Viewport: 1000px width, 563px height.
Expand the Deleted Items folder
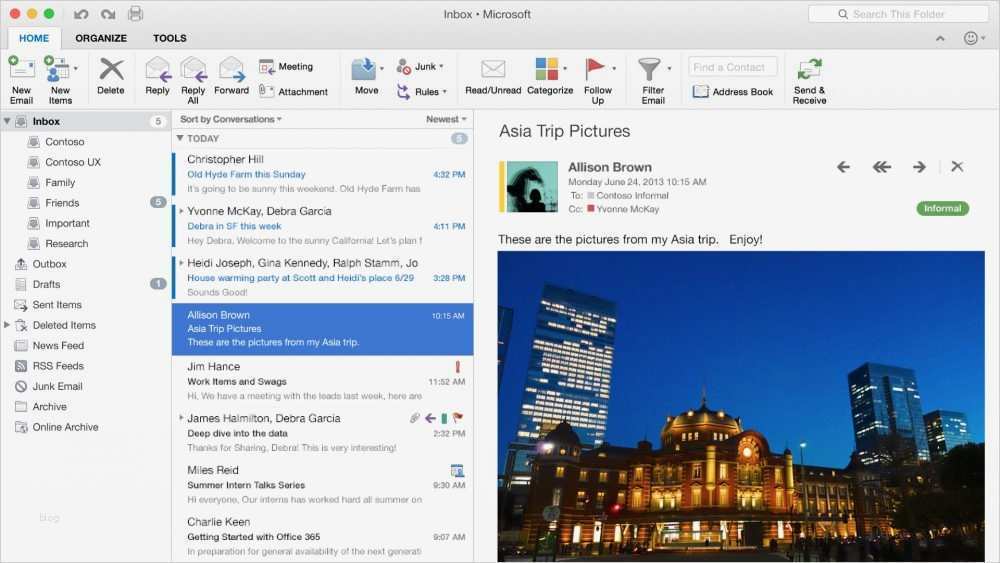pyautogui.click(x=7, y=325)
